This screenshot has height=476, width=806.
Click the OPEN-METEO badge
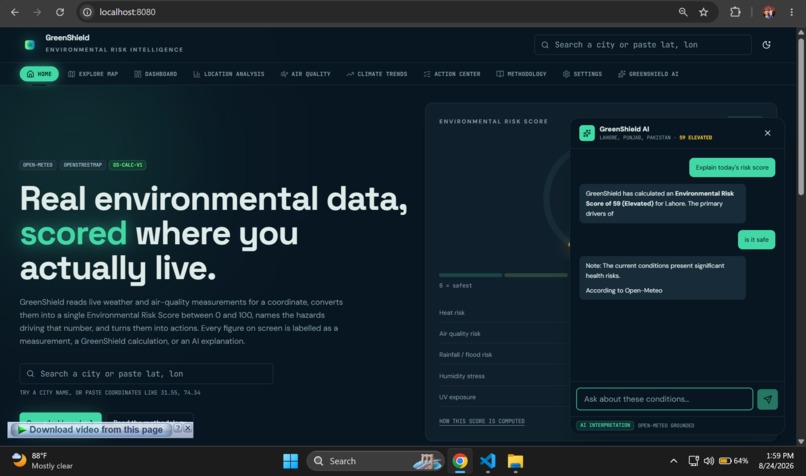38,165
